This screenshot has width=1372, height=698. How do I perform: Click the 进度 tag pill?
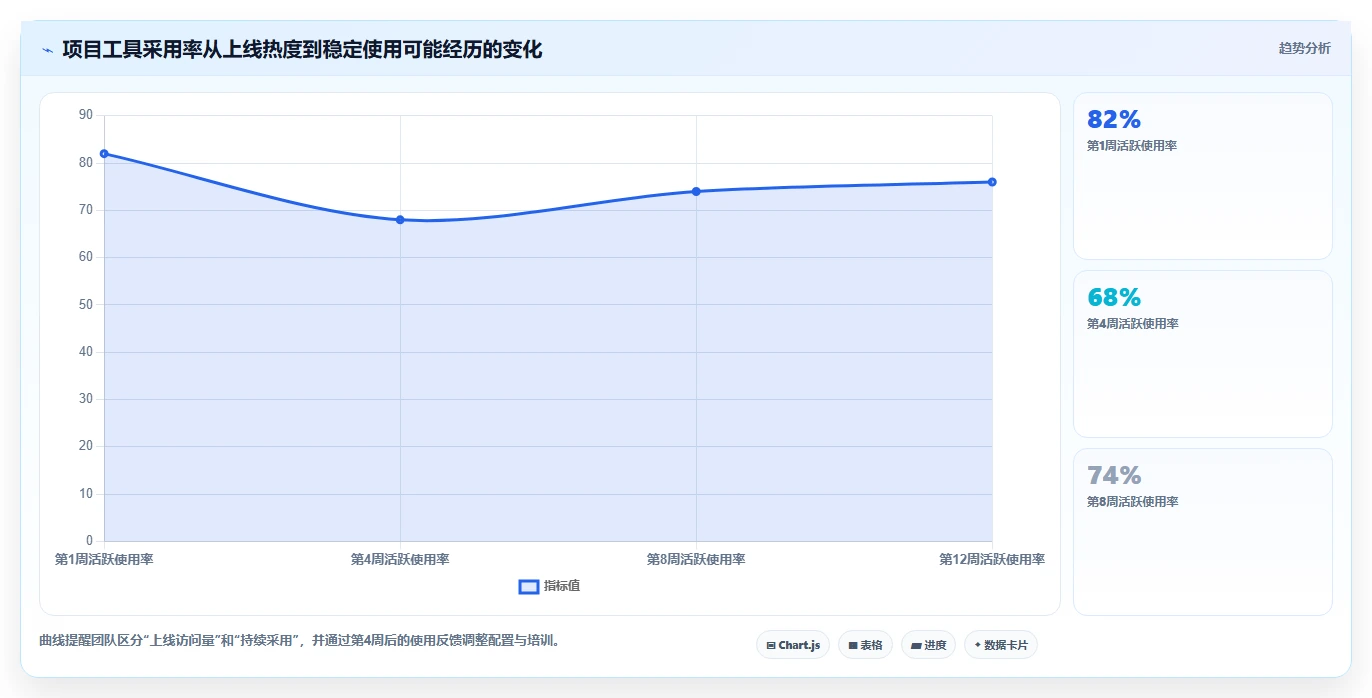[928, 645]
